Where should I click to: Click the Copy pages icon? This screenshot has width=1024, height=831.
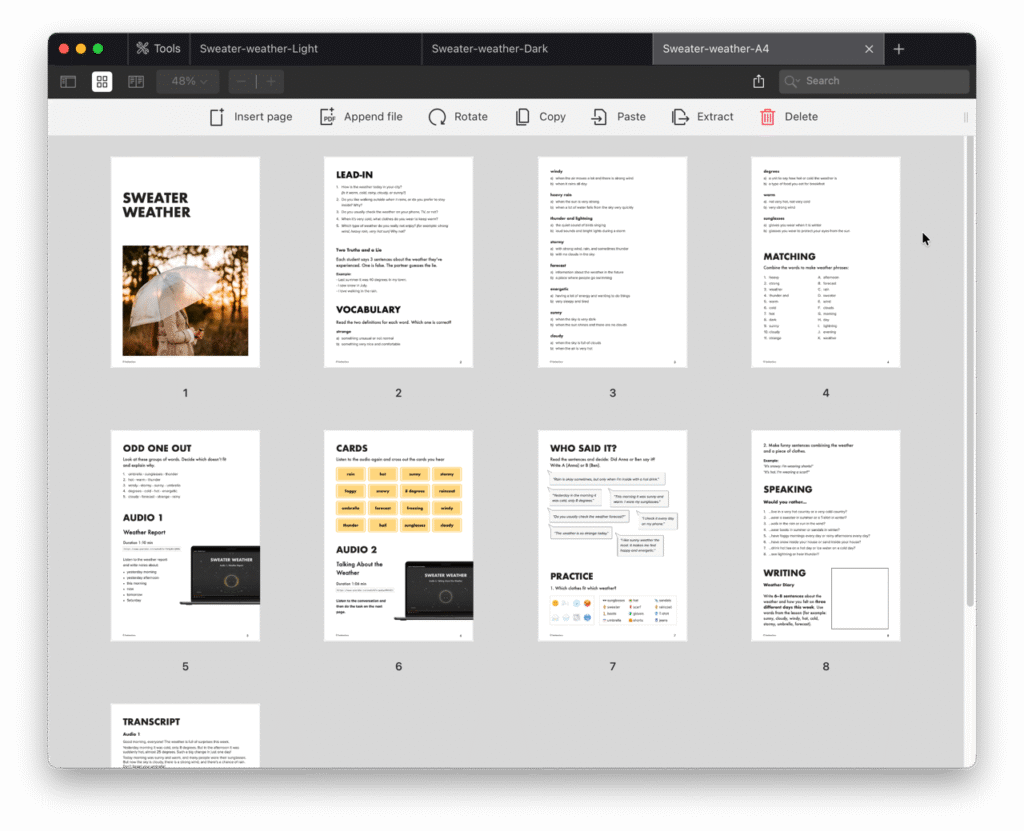522,117
